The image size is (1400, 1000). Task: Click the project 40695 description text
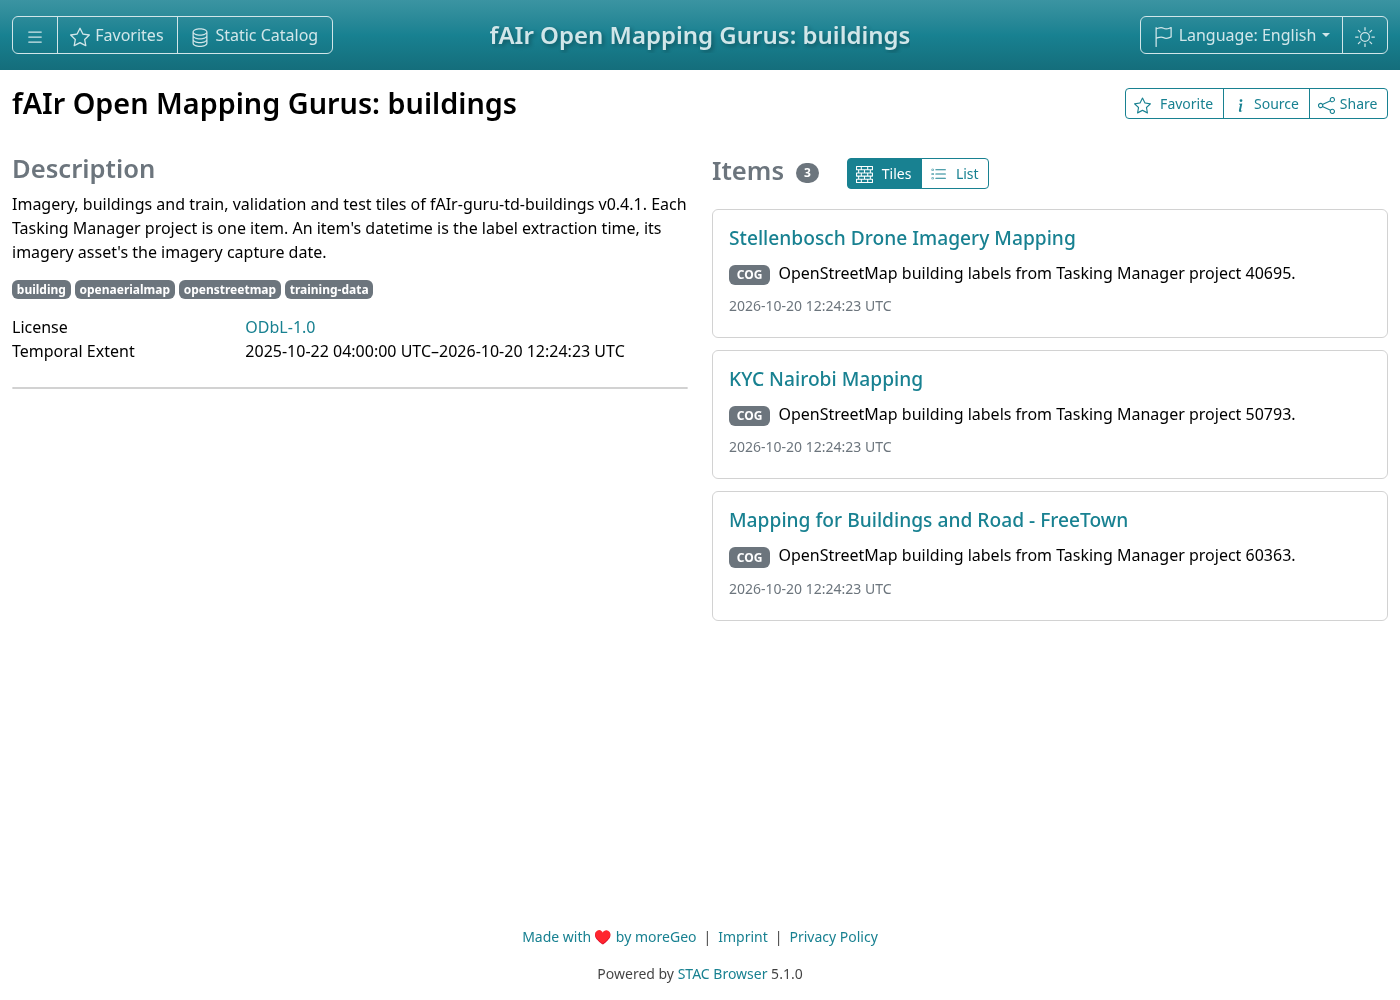(x=1037, y=273)
